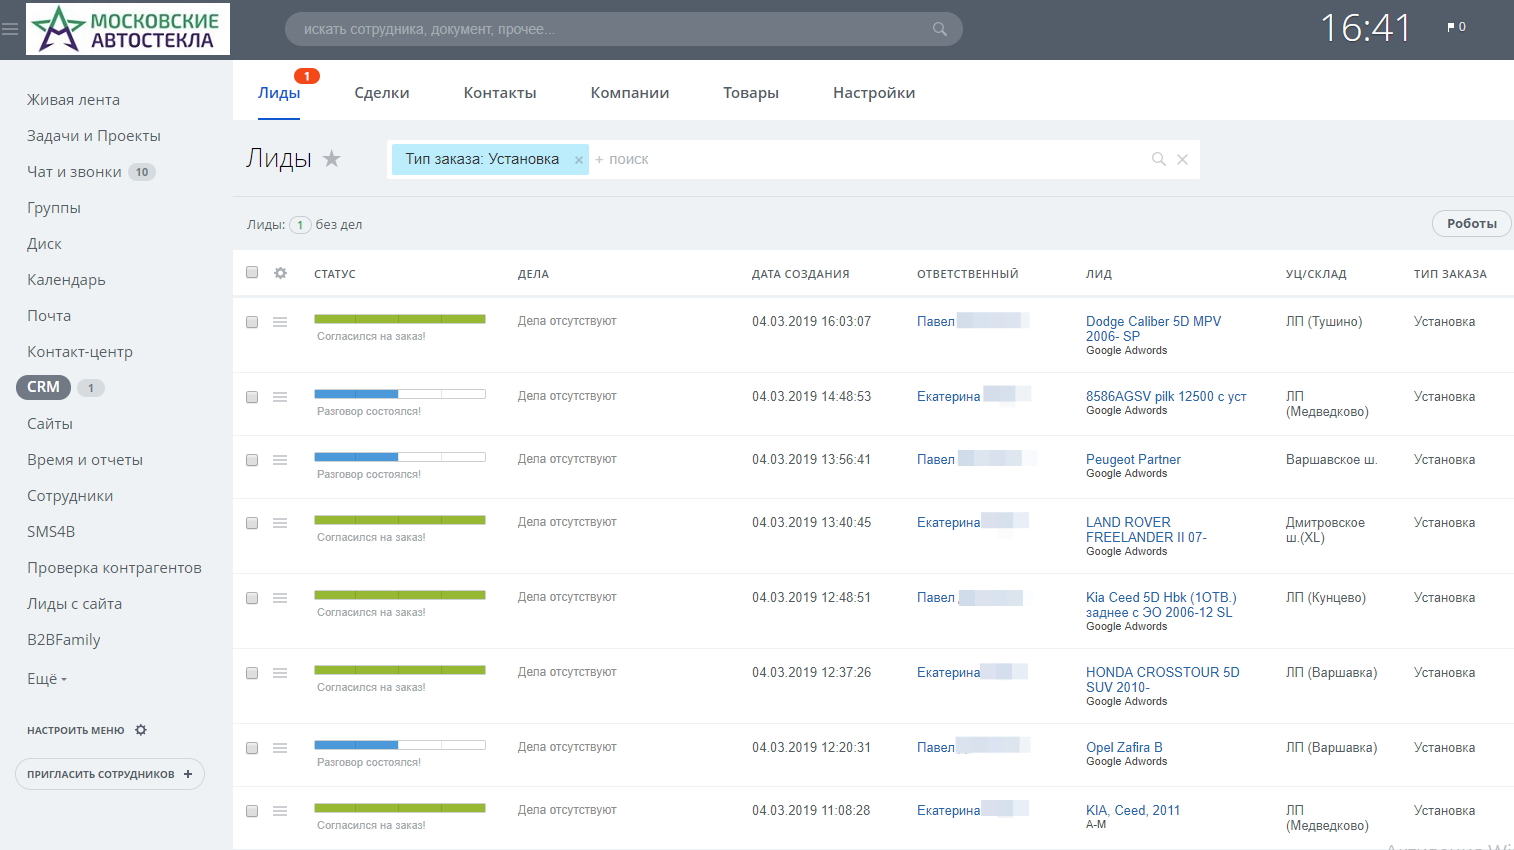
Task: Switch to the Контакты tab
Action: 500,93
